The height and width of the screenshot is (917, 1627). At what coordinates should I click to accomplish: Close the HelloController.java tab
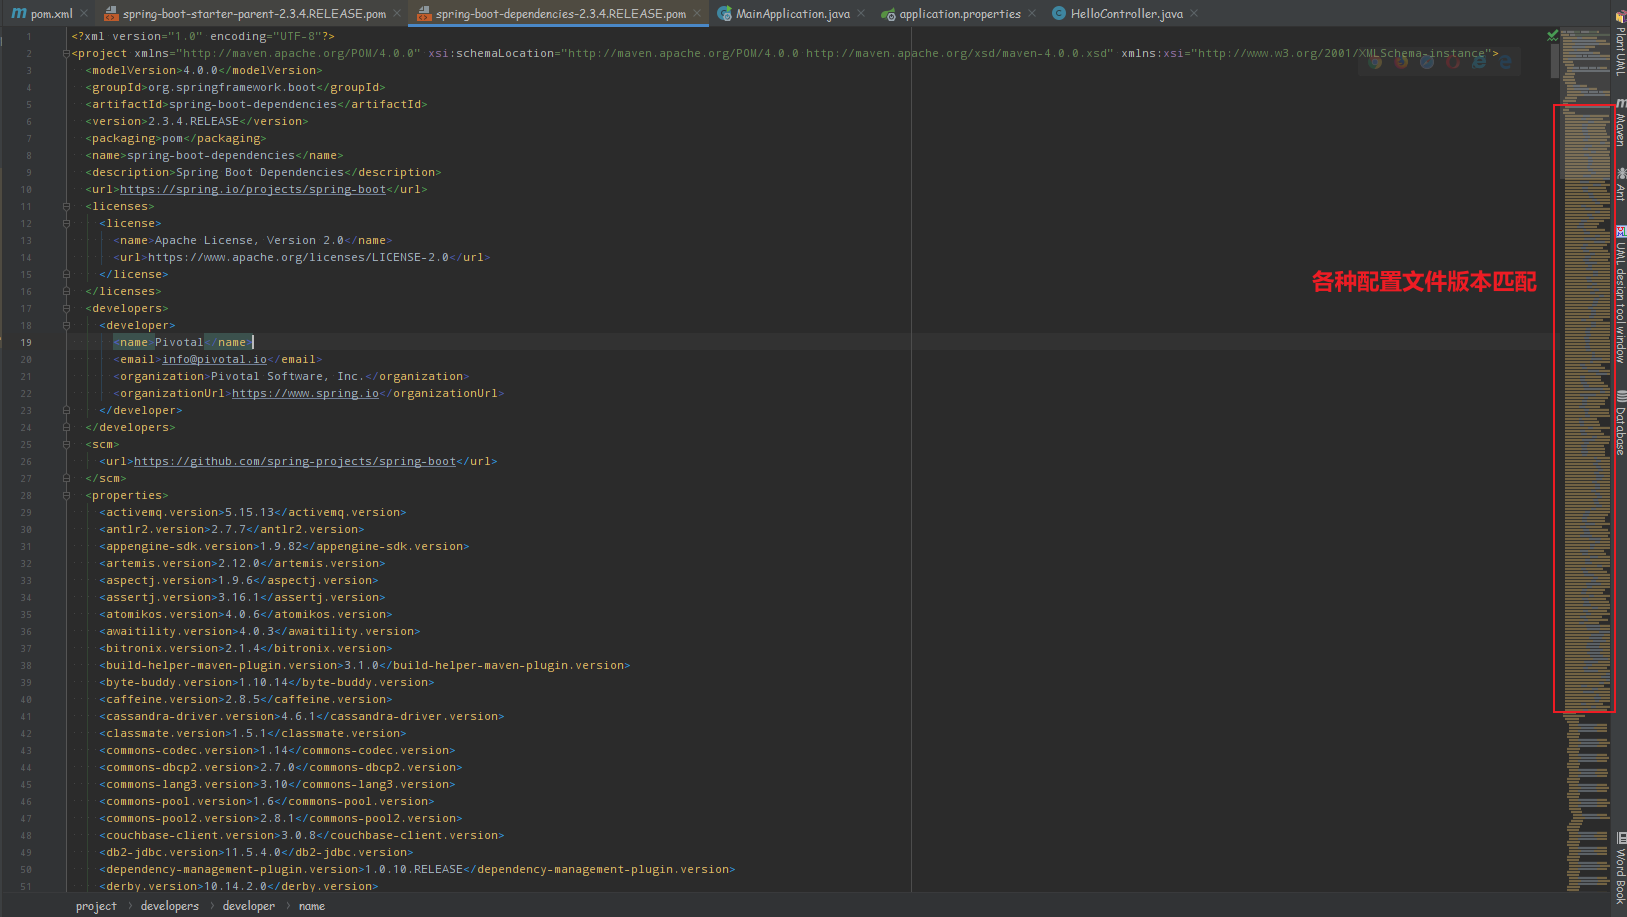(x=1194, y=13)
